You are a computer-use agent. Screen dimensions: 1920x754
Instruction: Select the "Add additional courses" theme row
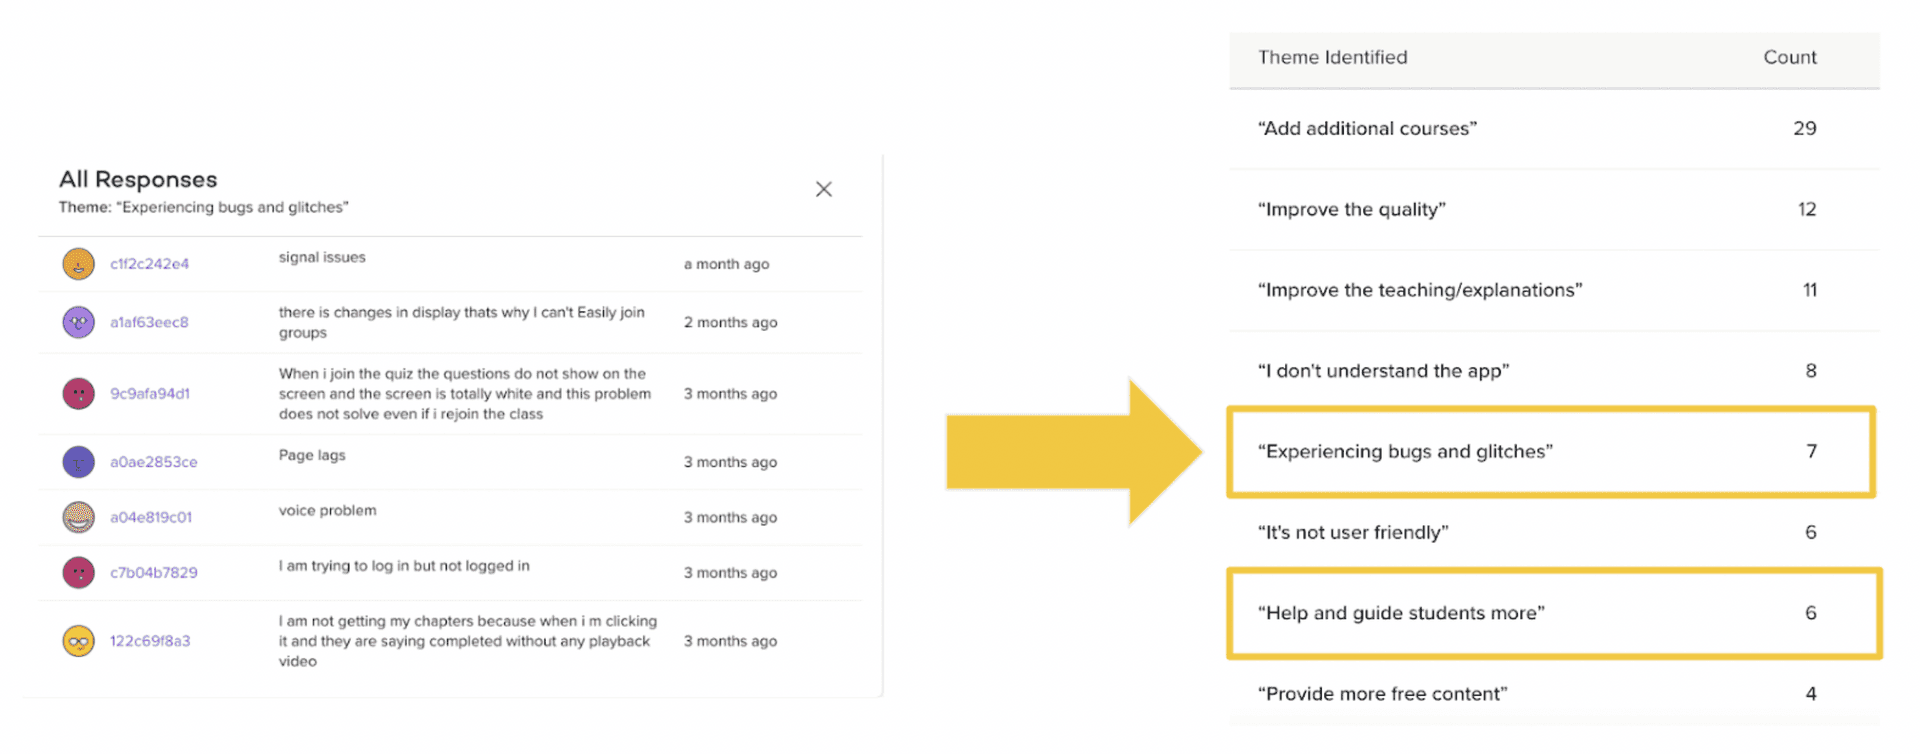[x=1554, y=128]
